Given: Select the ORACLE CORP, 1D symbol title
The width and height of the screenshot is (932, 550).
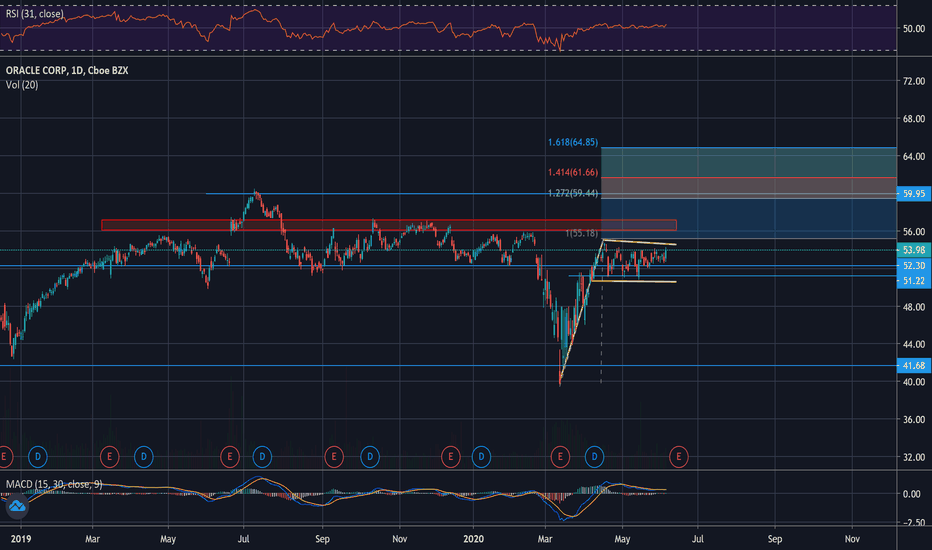Looking at the screenshot, I should click(x=67, y=70).
